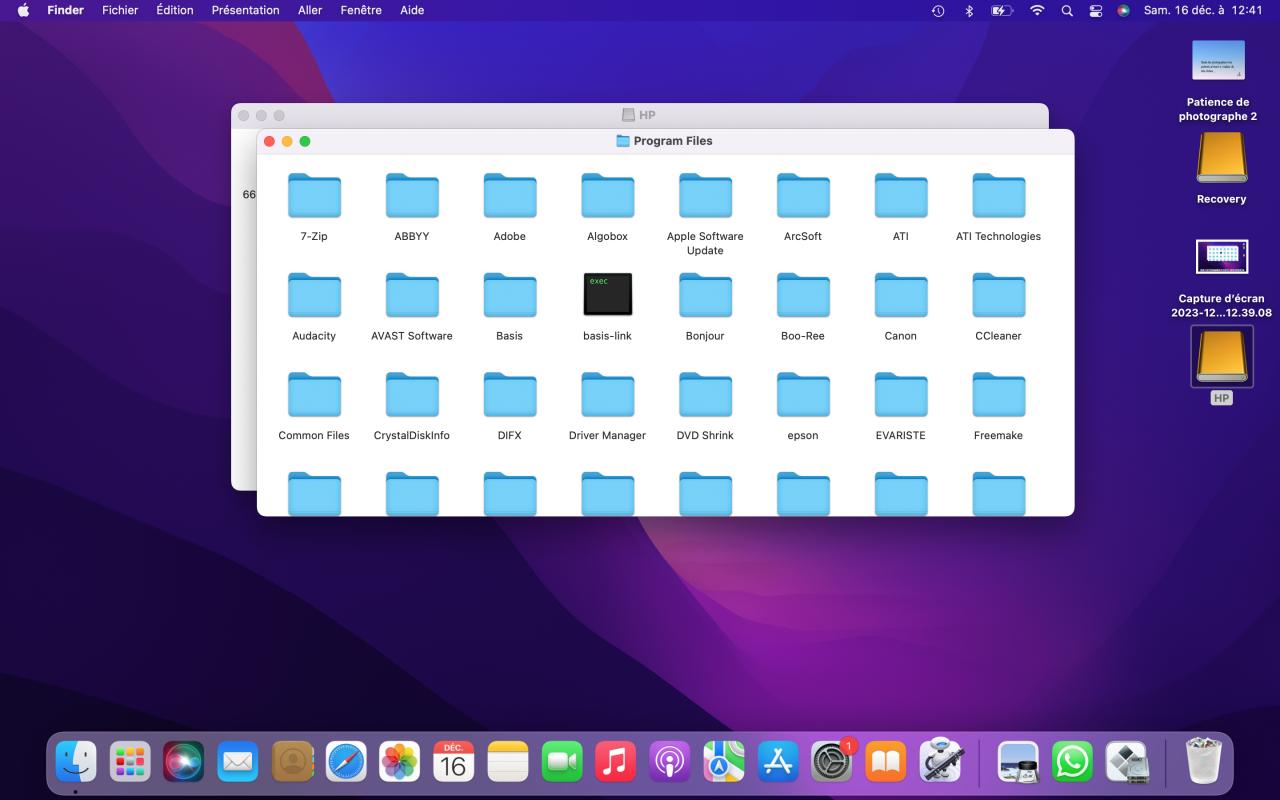
Task: Select the DIFX folder icon
Action: (510, 395)
